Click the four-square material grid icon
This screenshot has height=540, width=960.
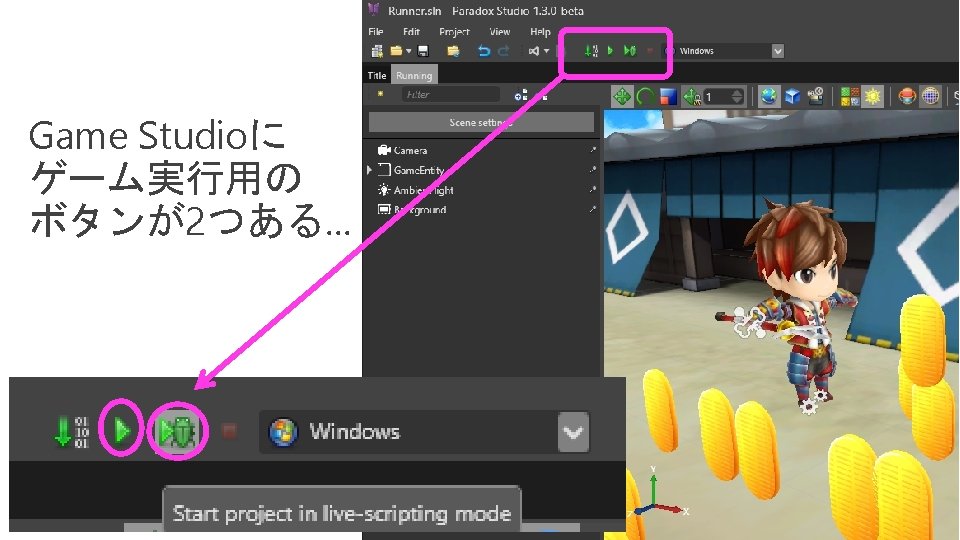(x=849, y=96)
